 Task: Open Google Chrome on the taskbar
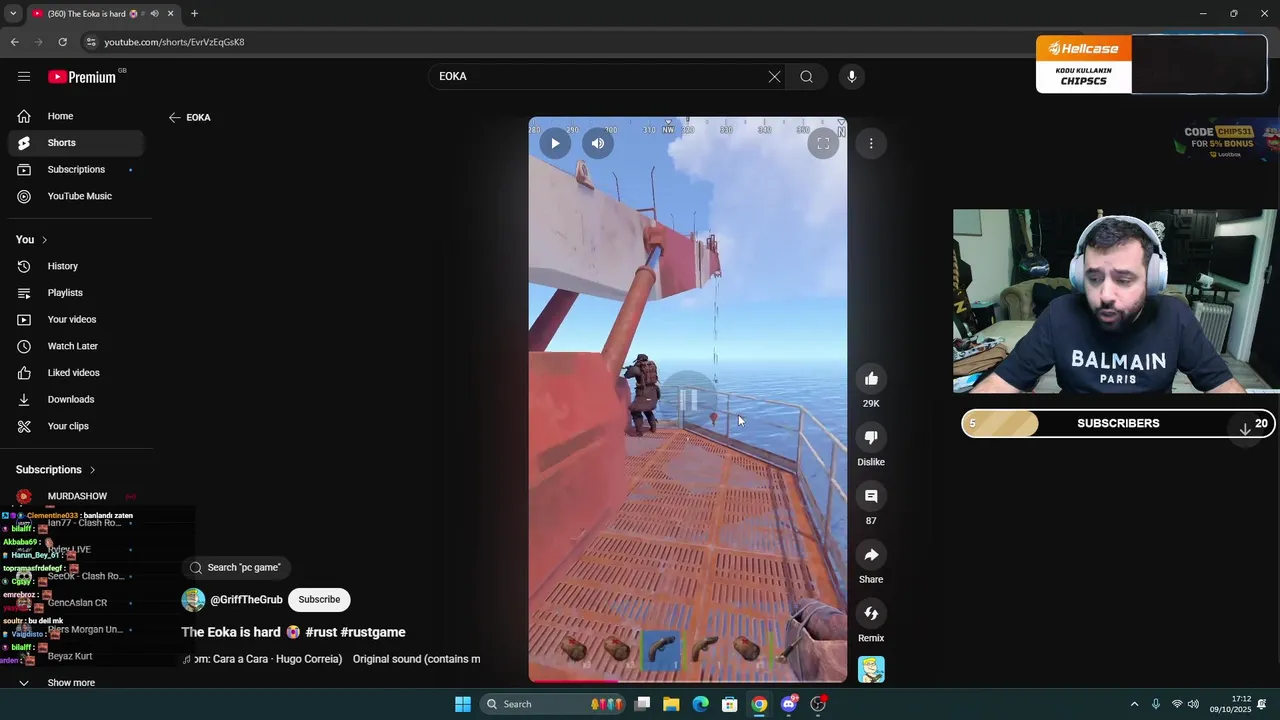coord(760,704)
